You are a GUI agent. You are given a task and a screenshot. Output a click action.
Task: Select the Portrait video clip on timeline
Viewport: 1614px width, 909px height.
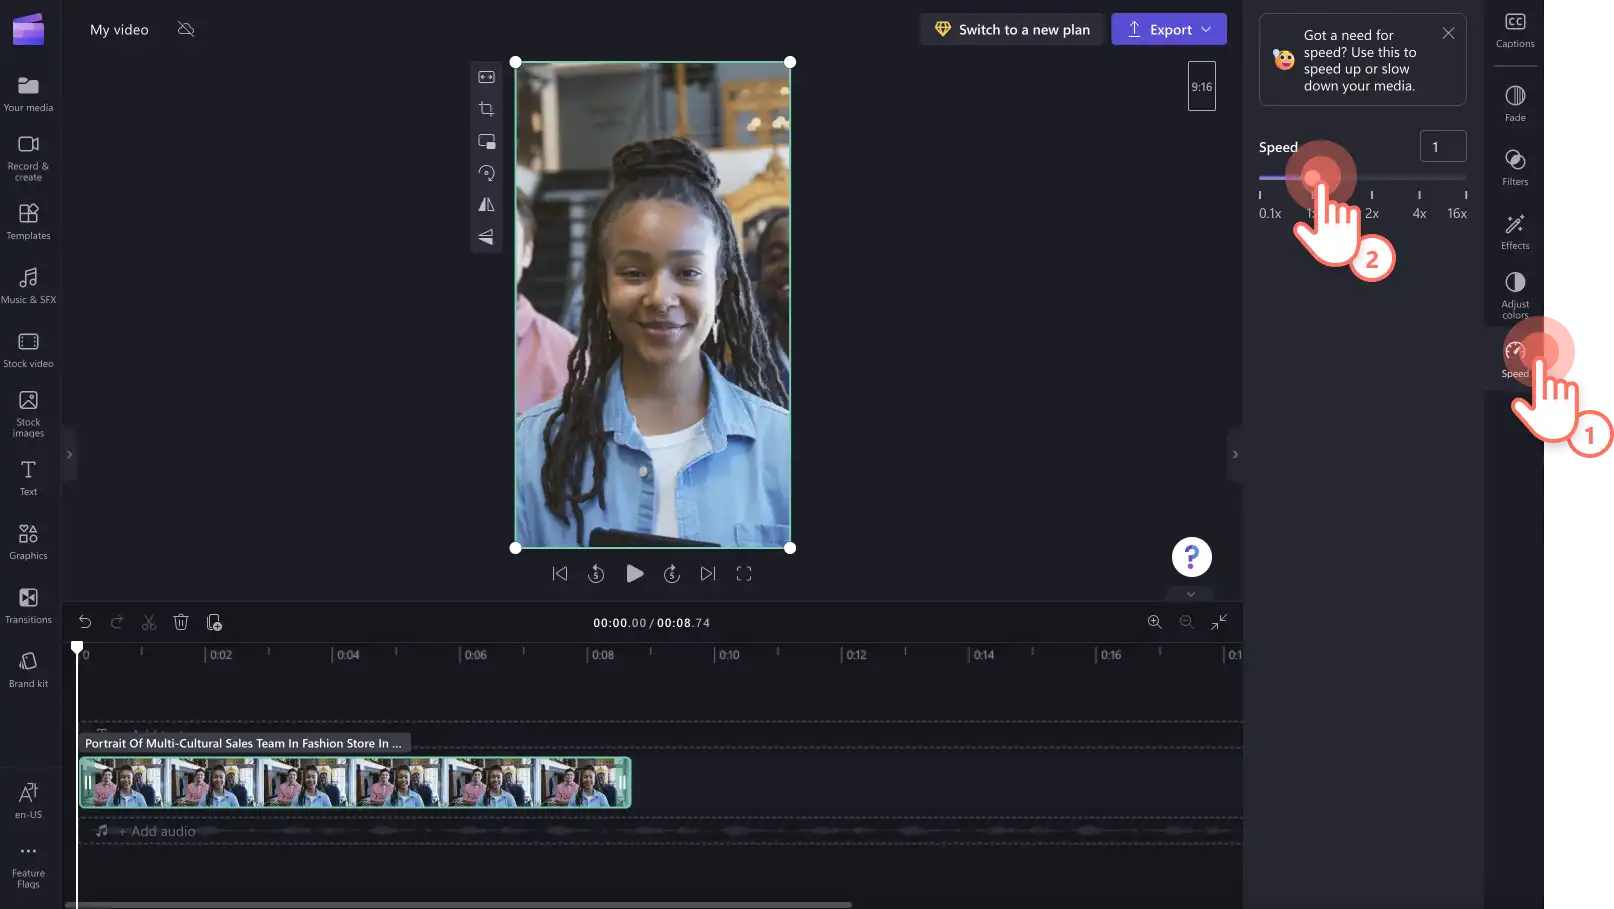click(x=355, y=782)
